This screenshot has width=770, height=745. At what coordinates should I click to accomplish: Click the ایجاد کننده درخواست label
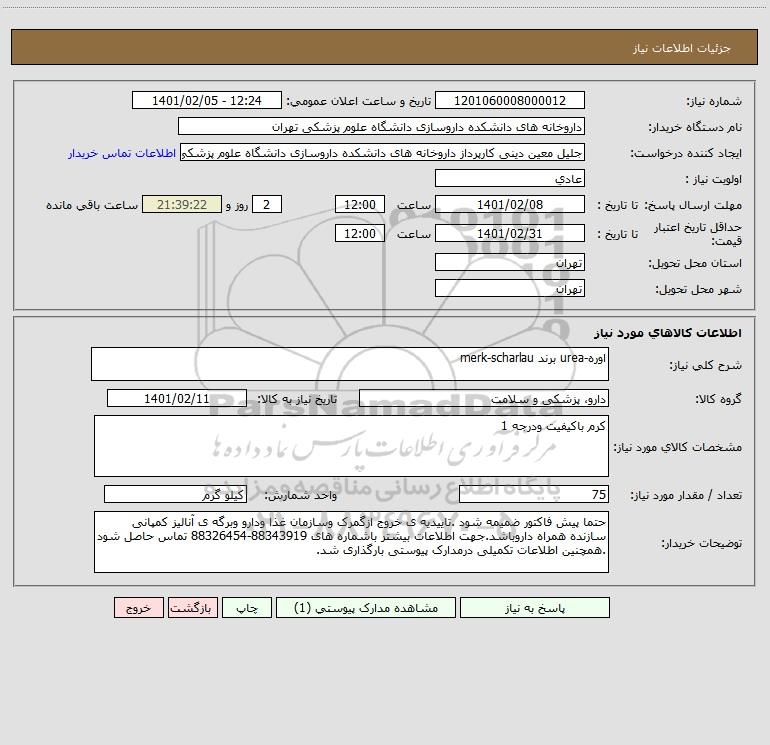point(686,153)
